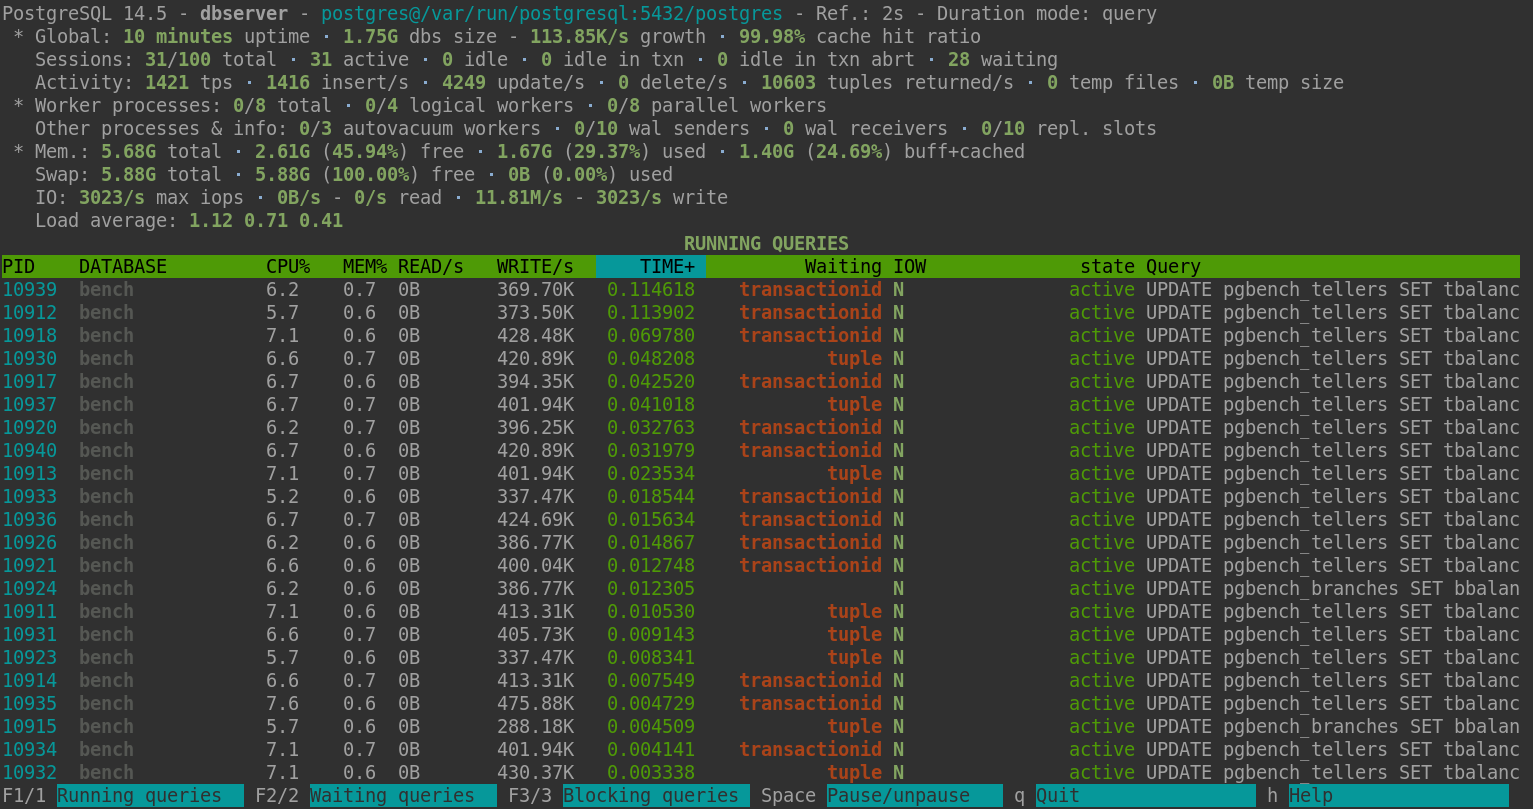The width and height of the screenshot is (1533, 809).
Task: Open the Waiting queries view
Action: (x=403, y=796)
